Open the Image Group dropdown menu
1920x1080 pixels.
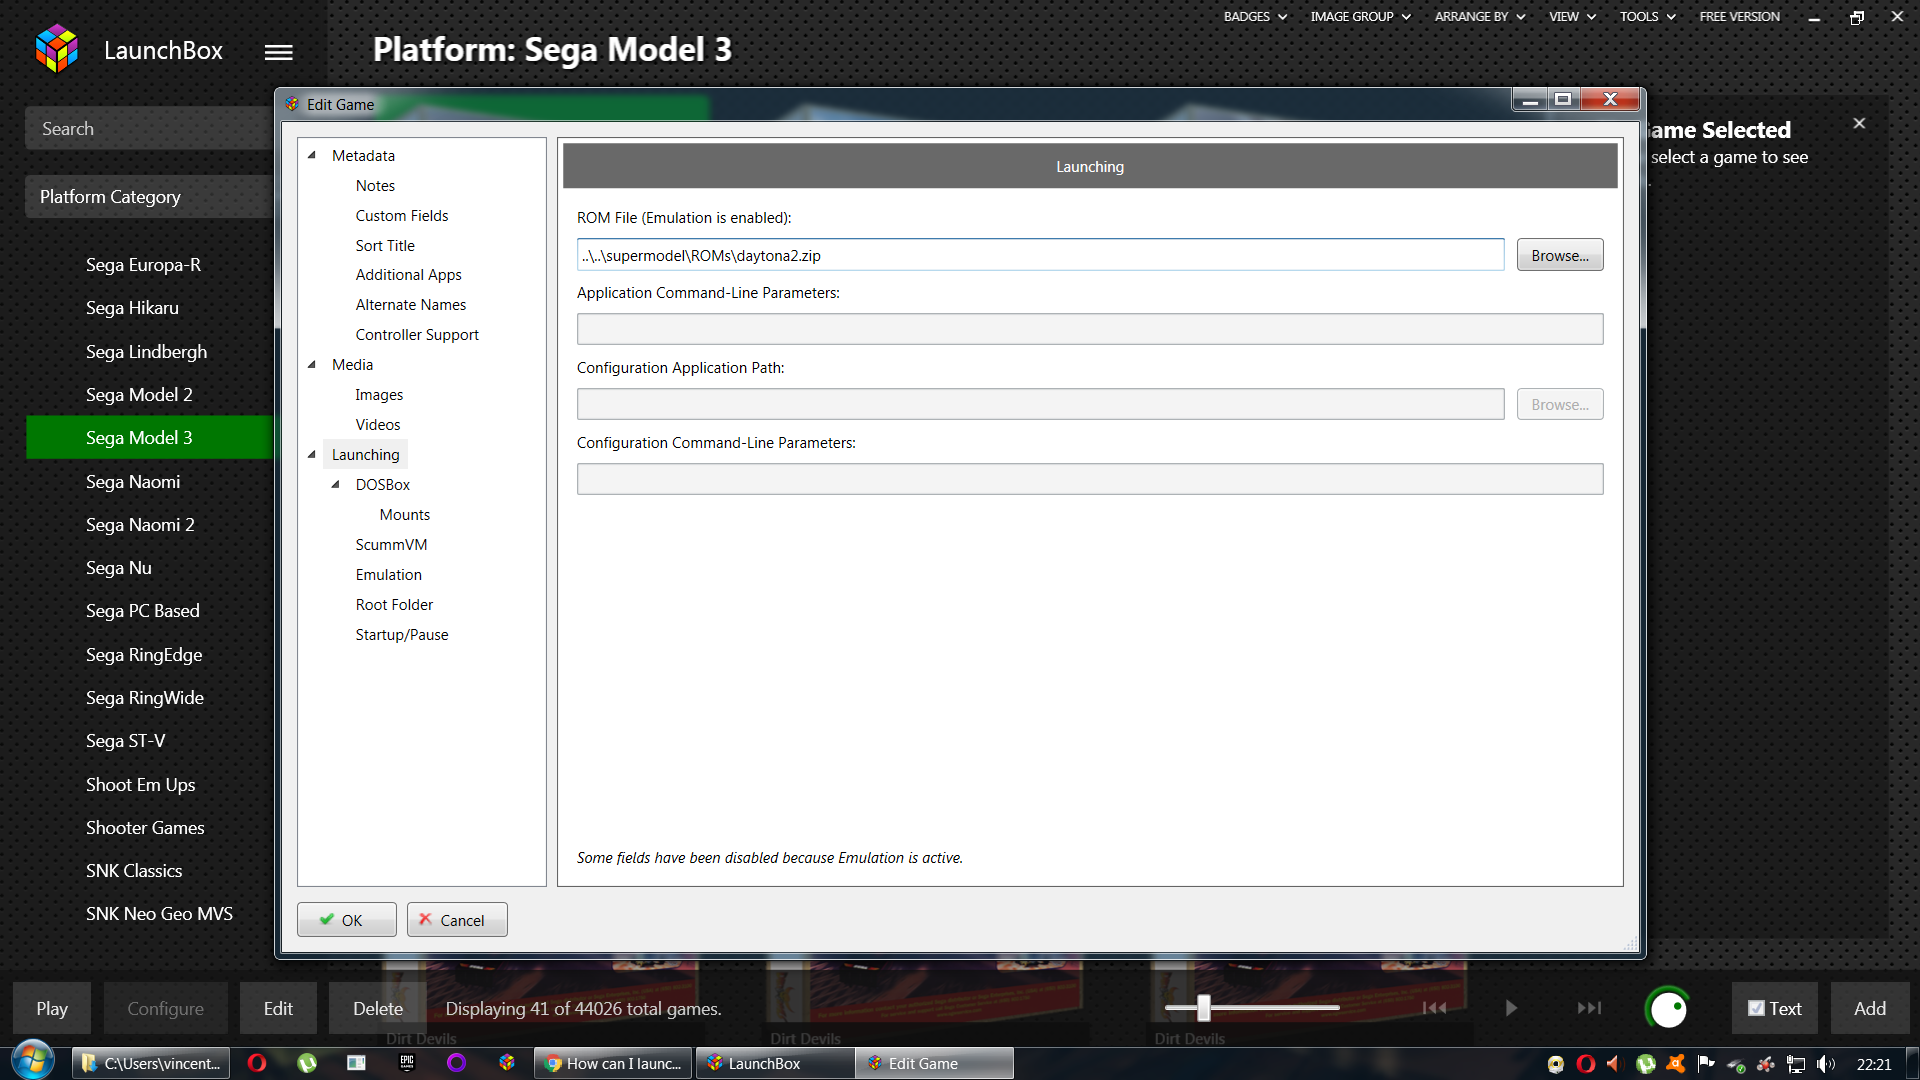(1360, 16)
